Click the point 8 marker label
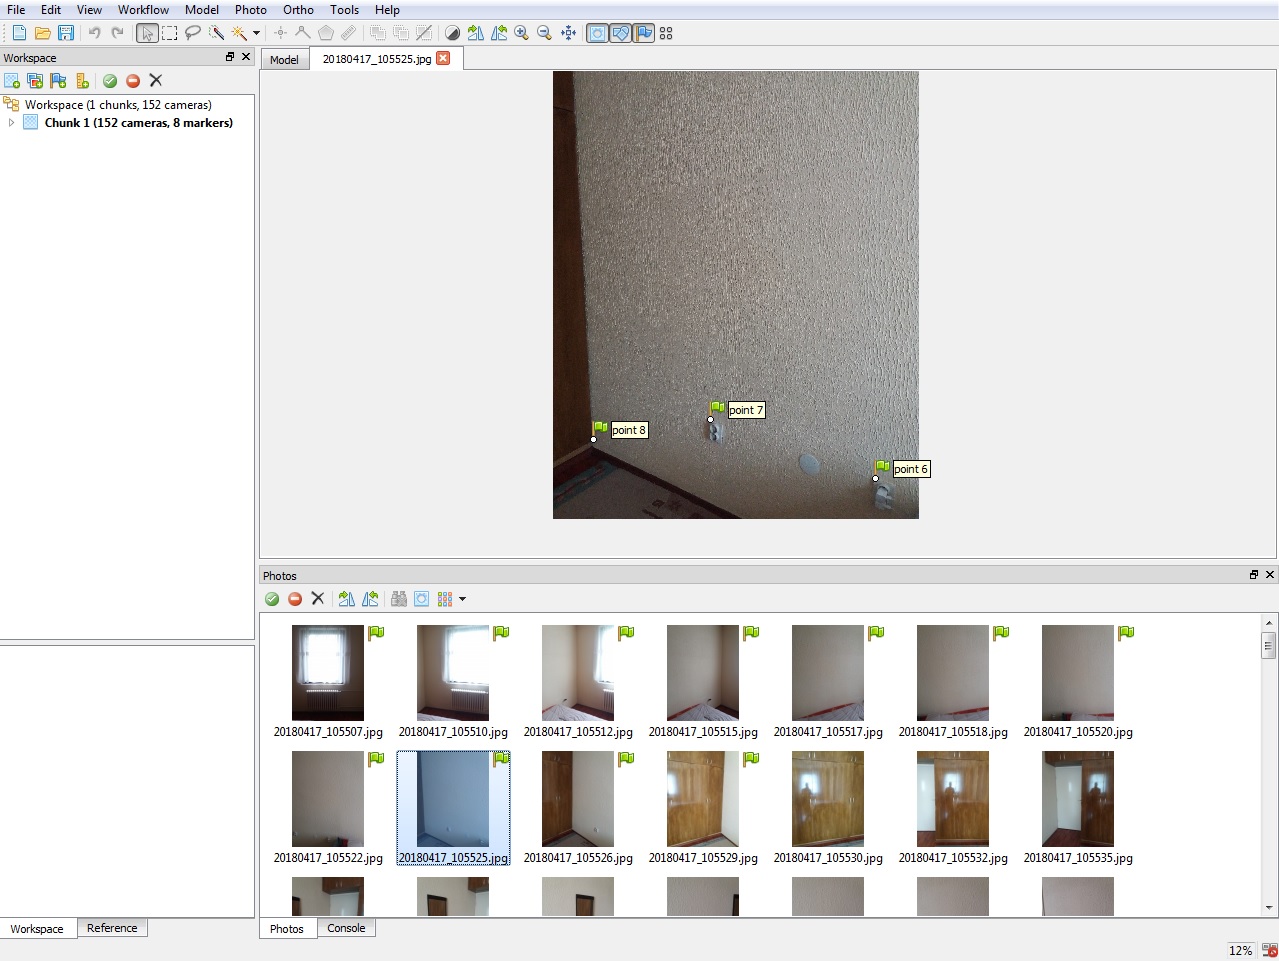The height and width of the screenshot is (961, 1279). [629, 430]
